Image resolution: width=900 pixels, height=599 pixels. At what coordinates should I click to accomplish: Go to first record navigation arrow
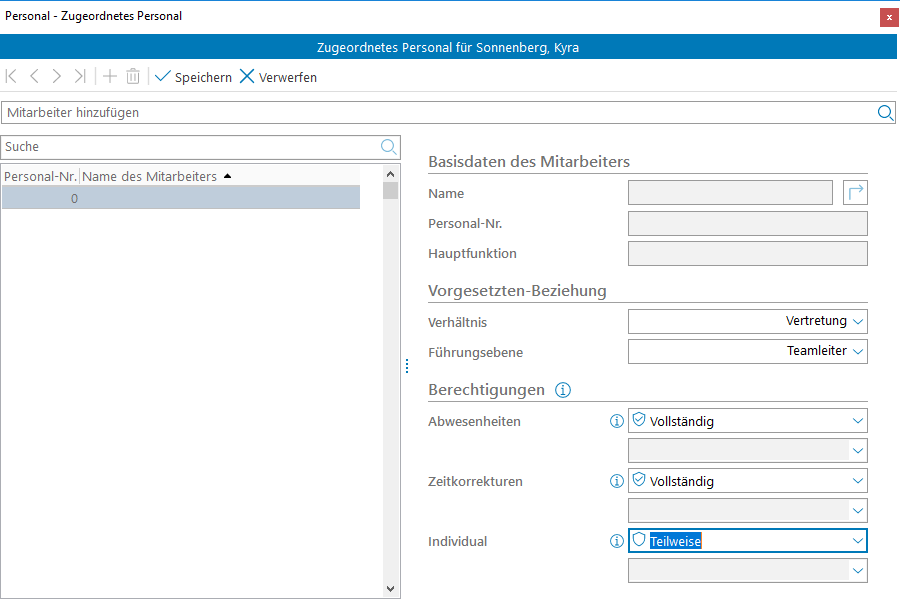coord(12,77)
